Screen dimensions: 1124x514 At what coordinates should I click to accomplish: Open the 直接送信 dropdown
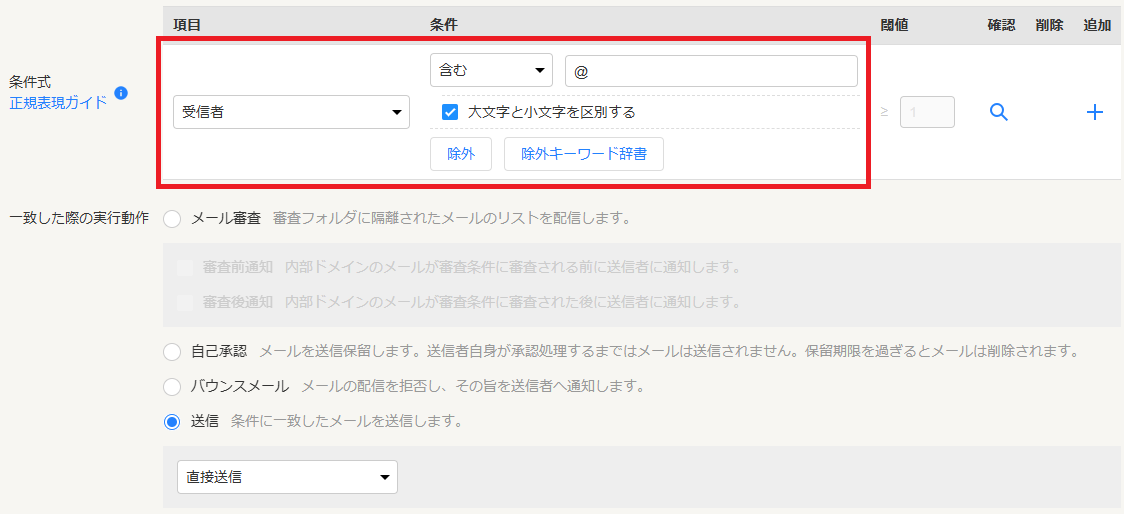point(287,477)
